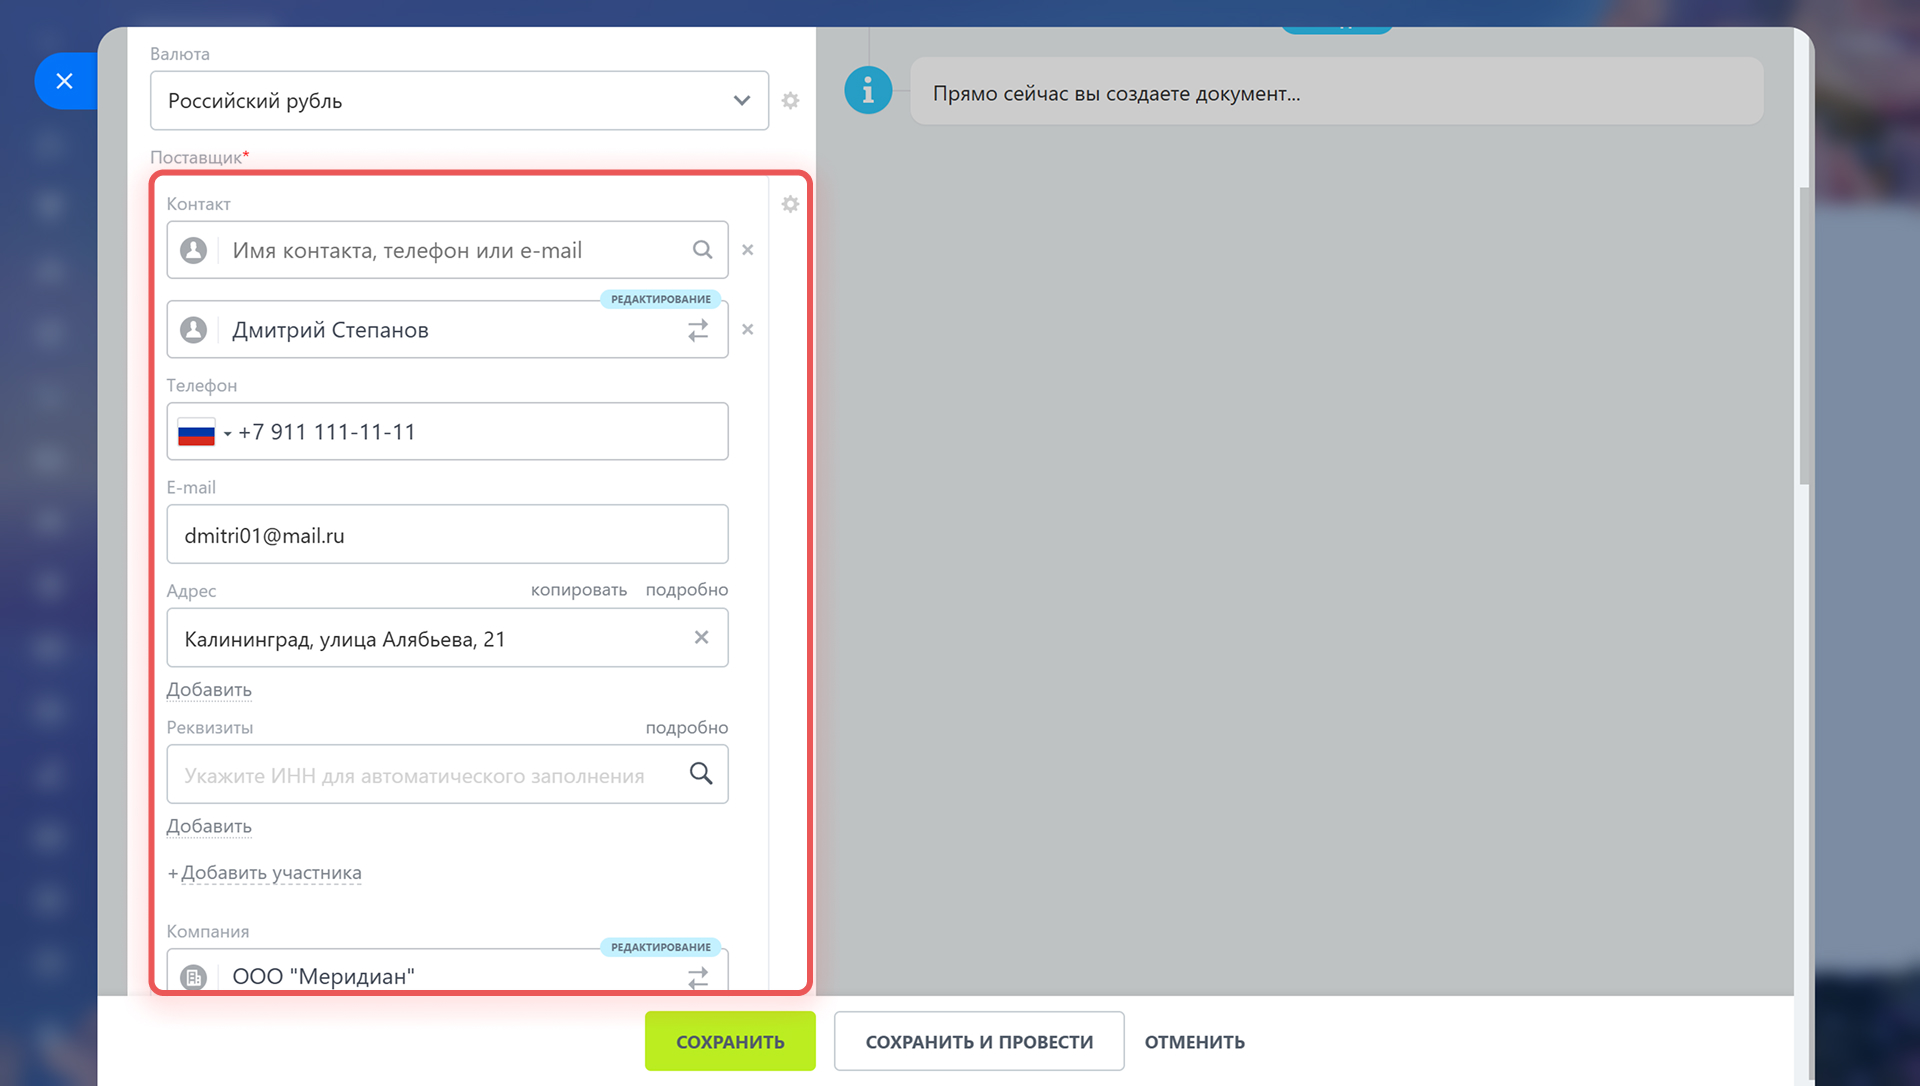1920x1086 pixels.
Task: Open the gear settings for Поставщик block
Action: (790, 204)
